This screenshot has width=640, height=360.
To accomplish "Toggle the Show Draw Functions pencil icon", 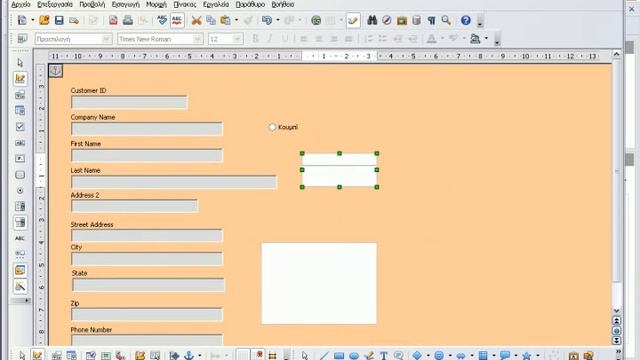I will click(353, 20).
